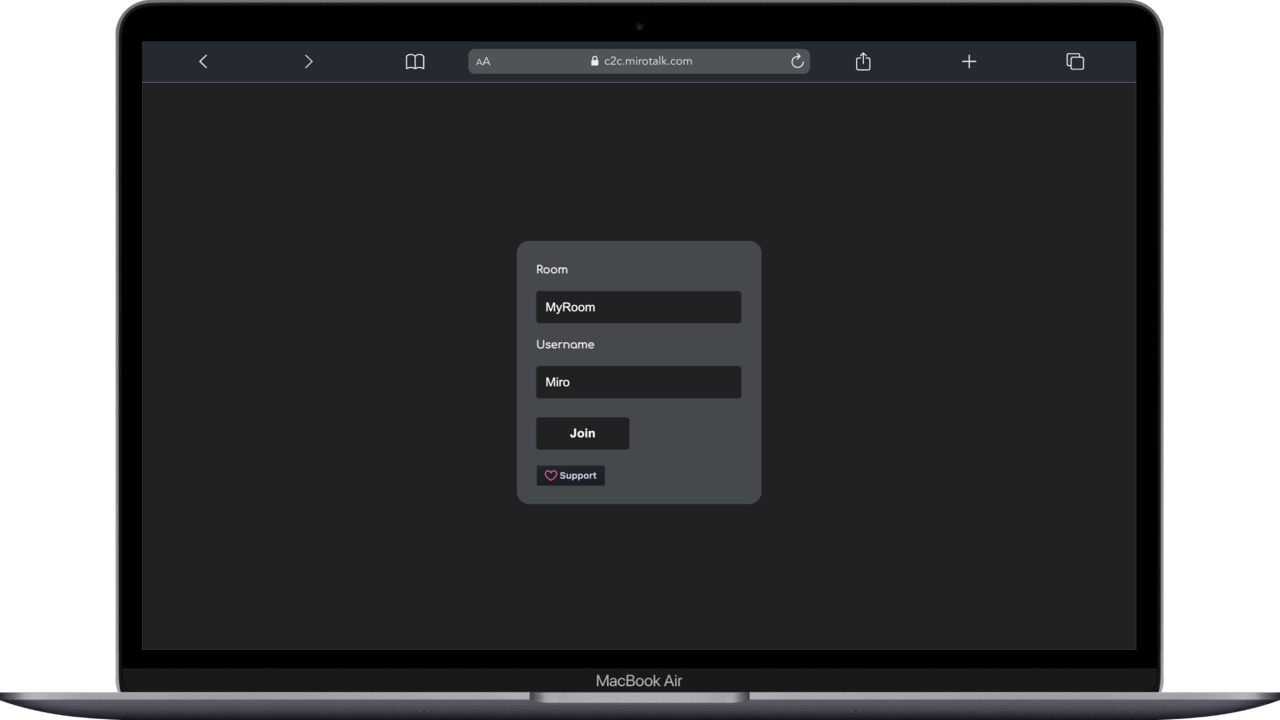Click the Username field label
Screen dimensions: 1280x720
(565, 344)
